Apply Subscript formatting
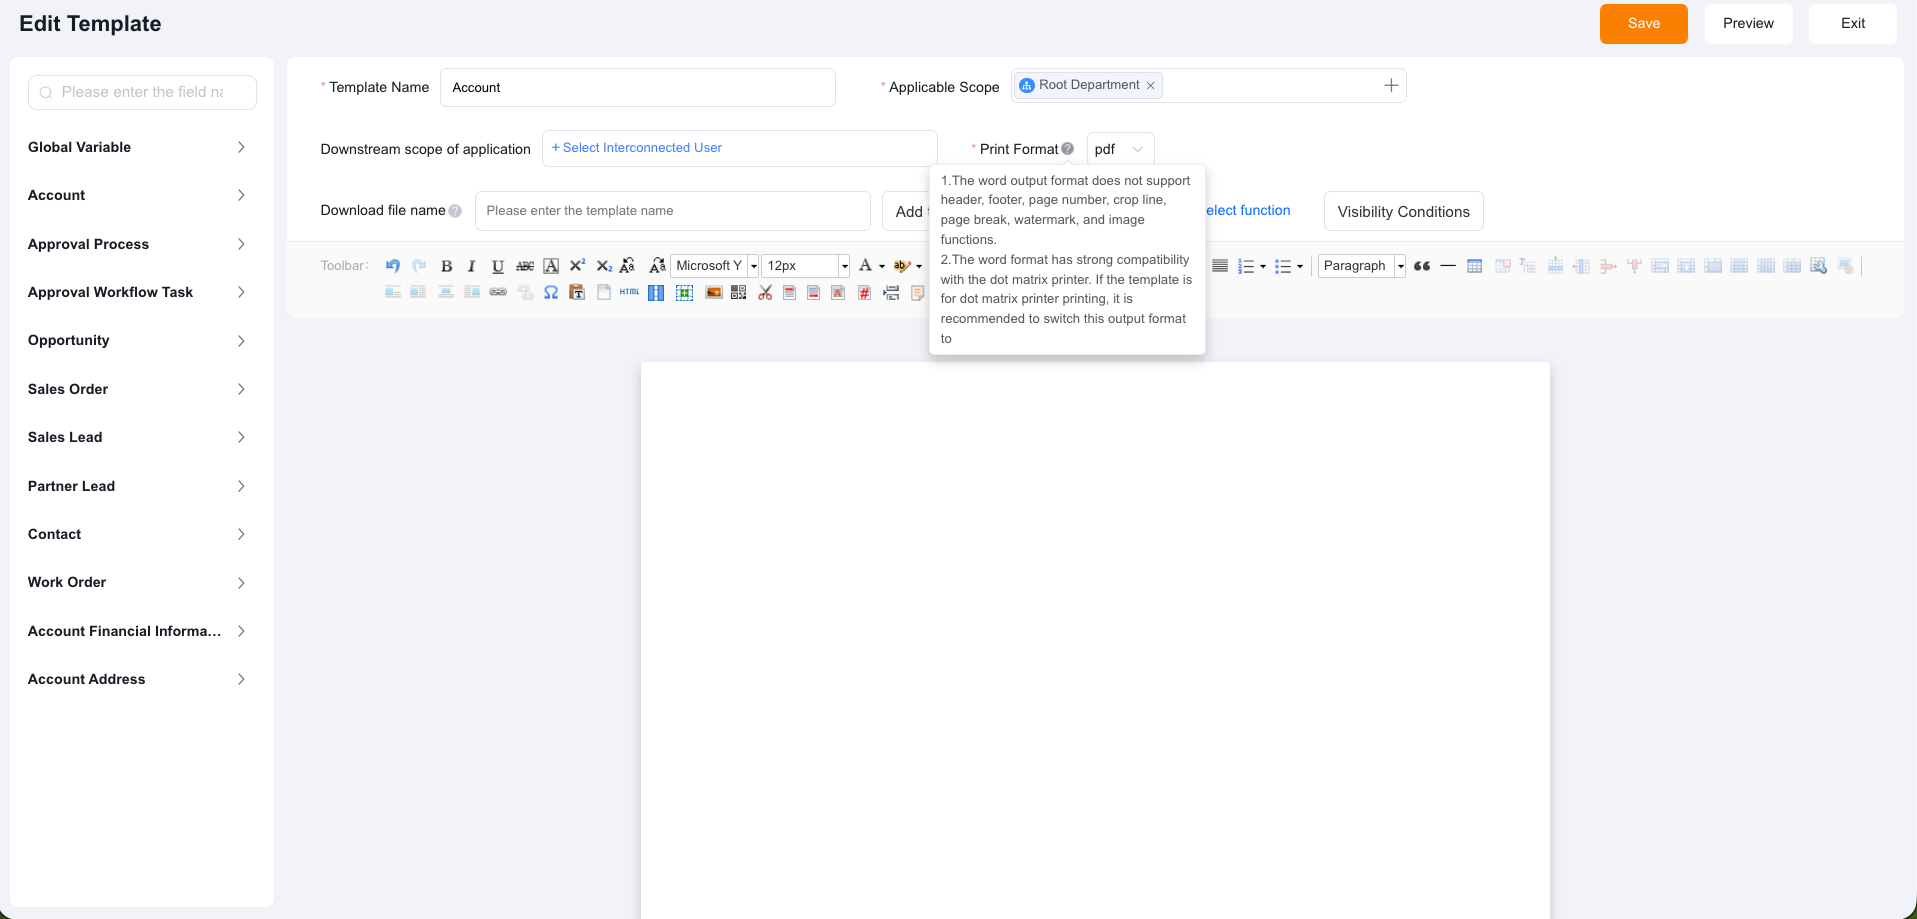 tap(604, 266)
